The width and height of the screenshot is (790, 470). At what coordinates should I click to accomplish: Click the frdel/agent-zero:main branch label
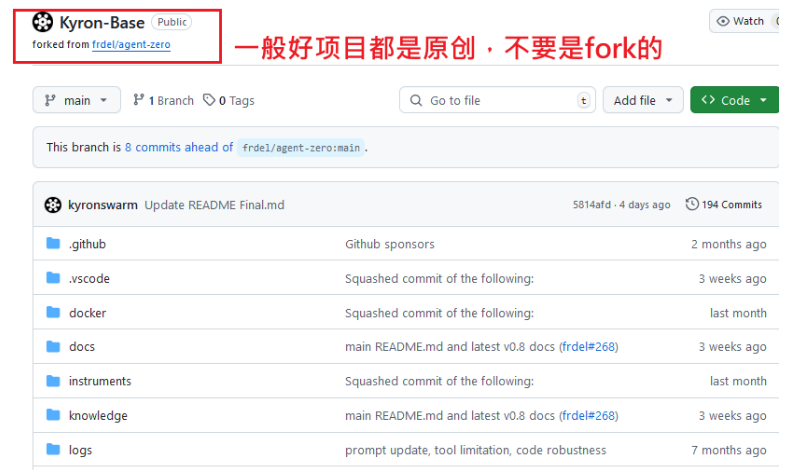tap(301, 148)
